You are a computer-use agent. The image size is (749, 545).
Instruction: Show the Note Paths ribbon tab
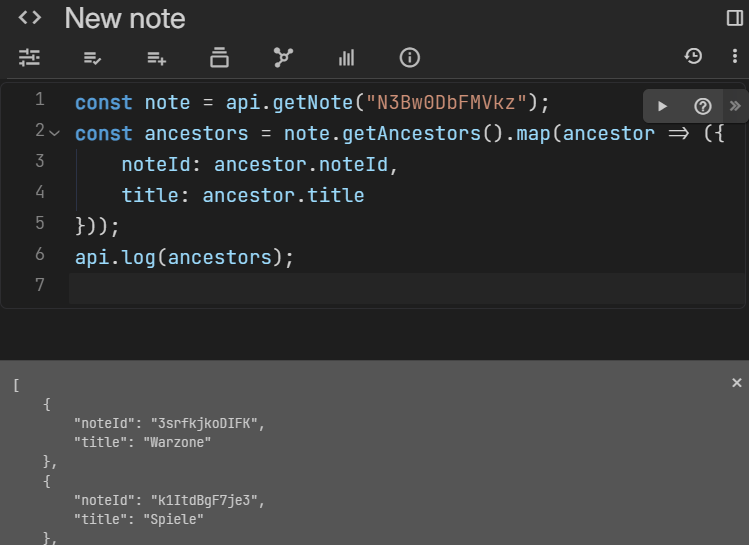pyautogui.click(x=219, y=58)
